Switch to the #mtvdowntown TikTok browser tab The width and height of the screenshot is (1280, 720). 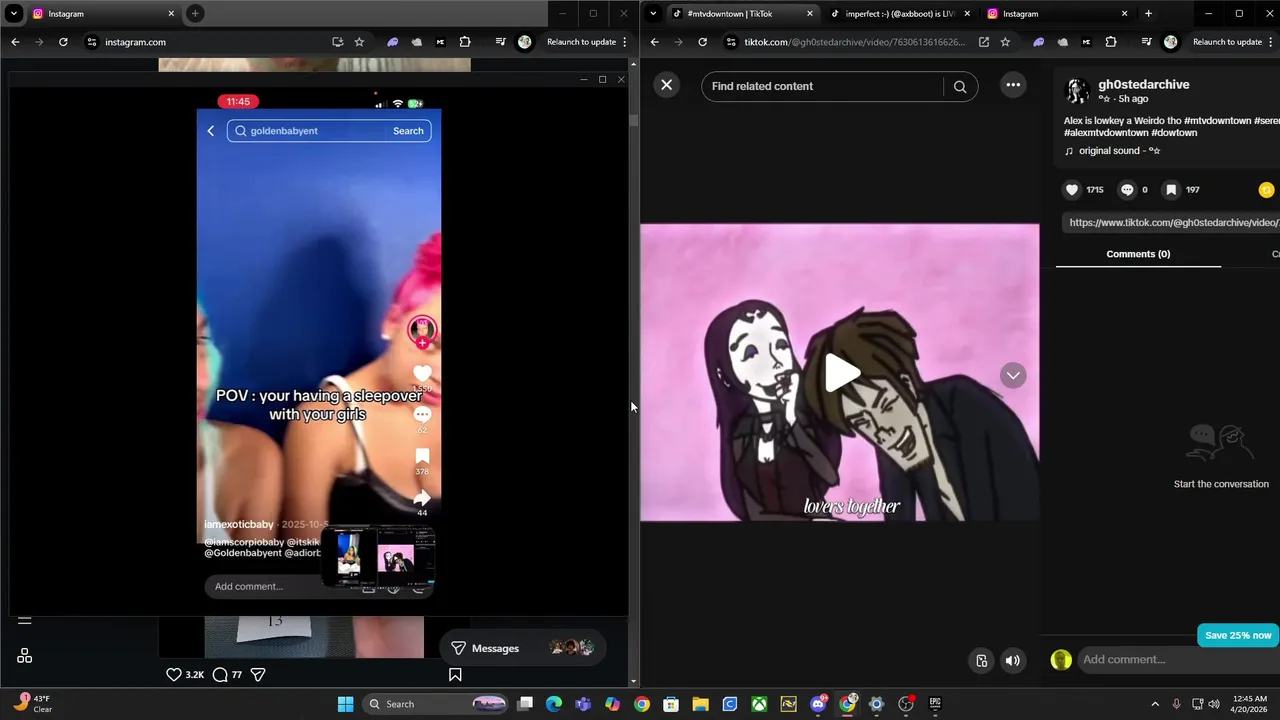(740, 14)
